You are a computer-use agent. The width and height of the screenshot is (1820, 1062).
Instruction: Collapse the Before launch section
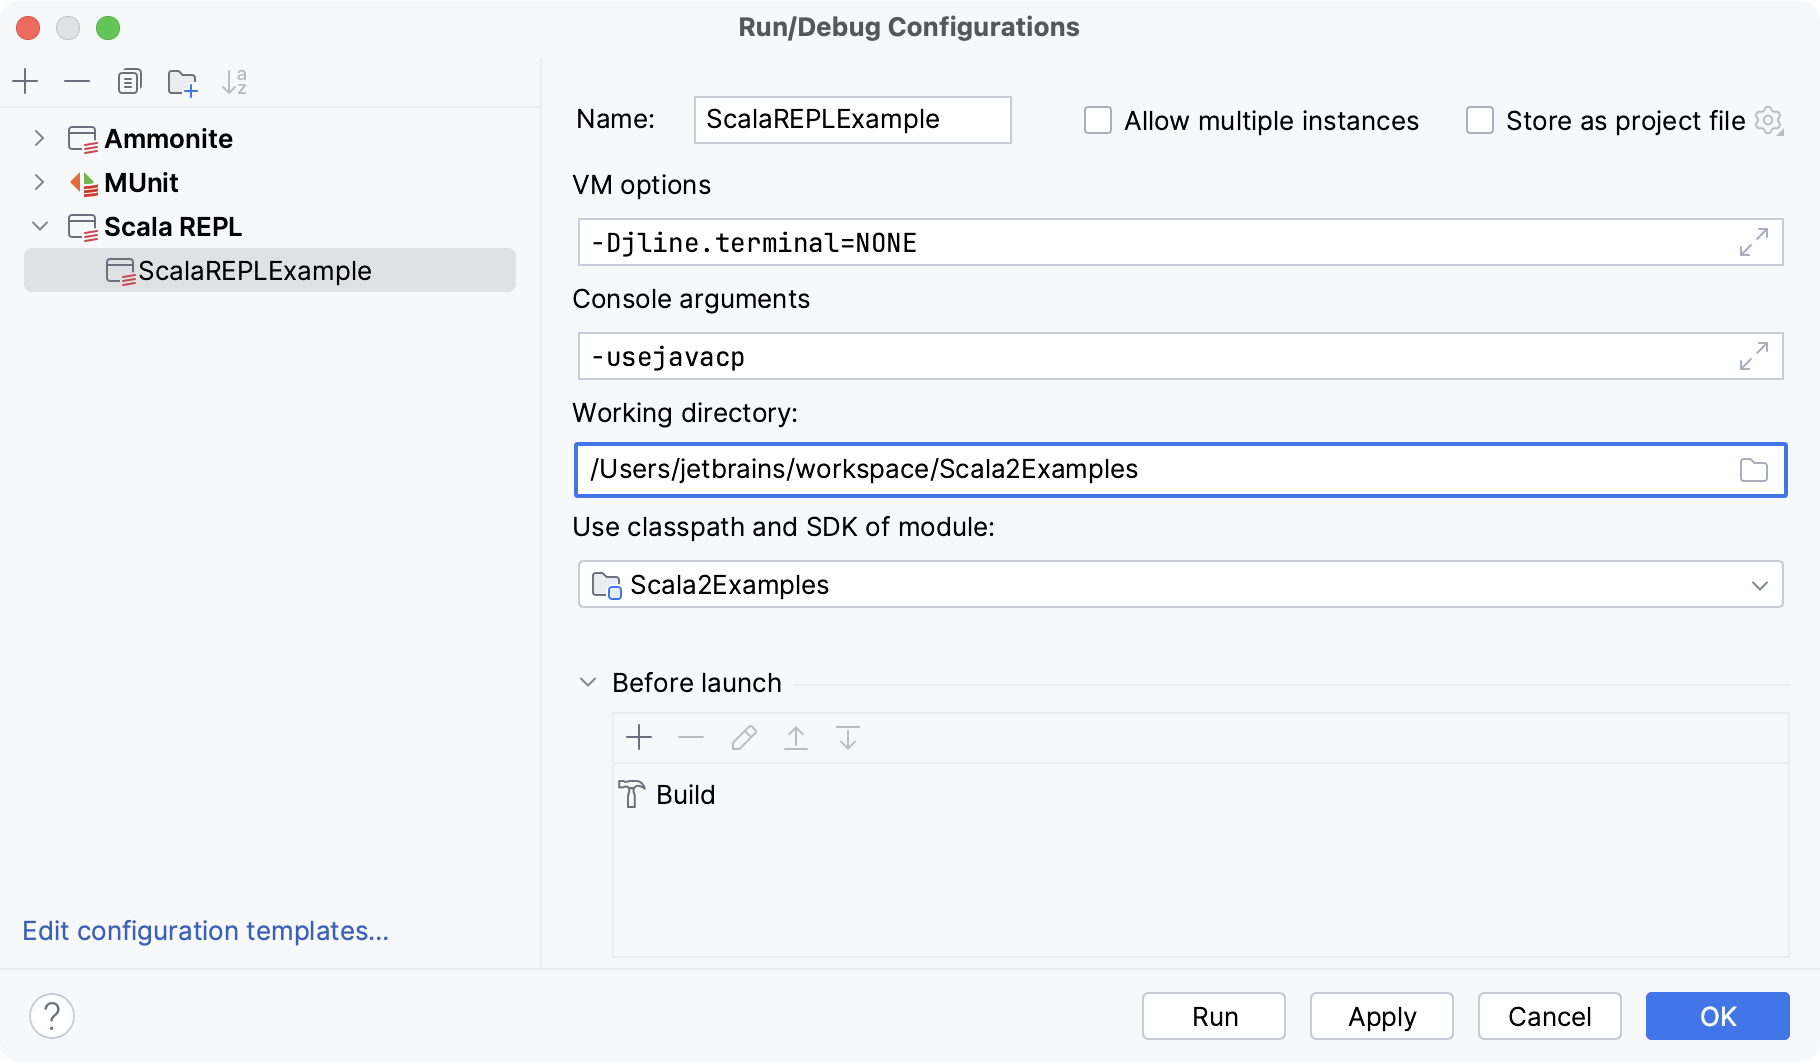(x=586, y=682)
